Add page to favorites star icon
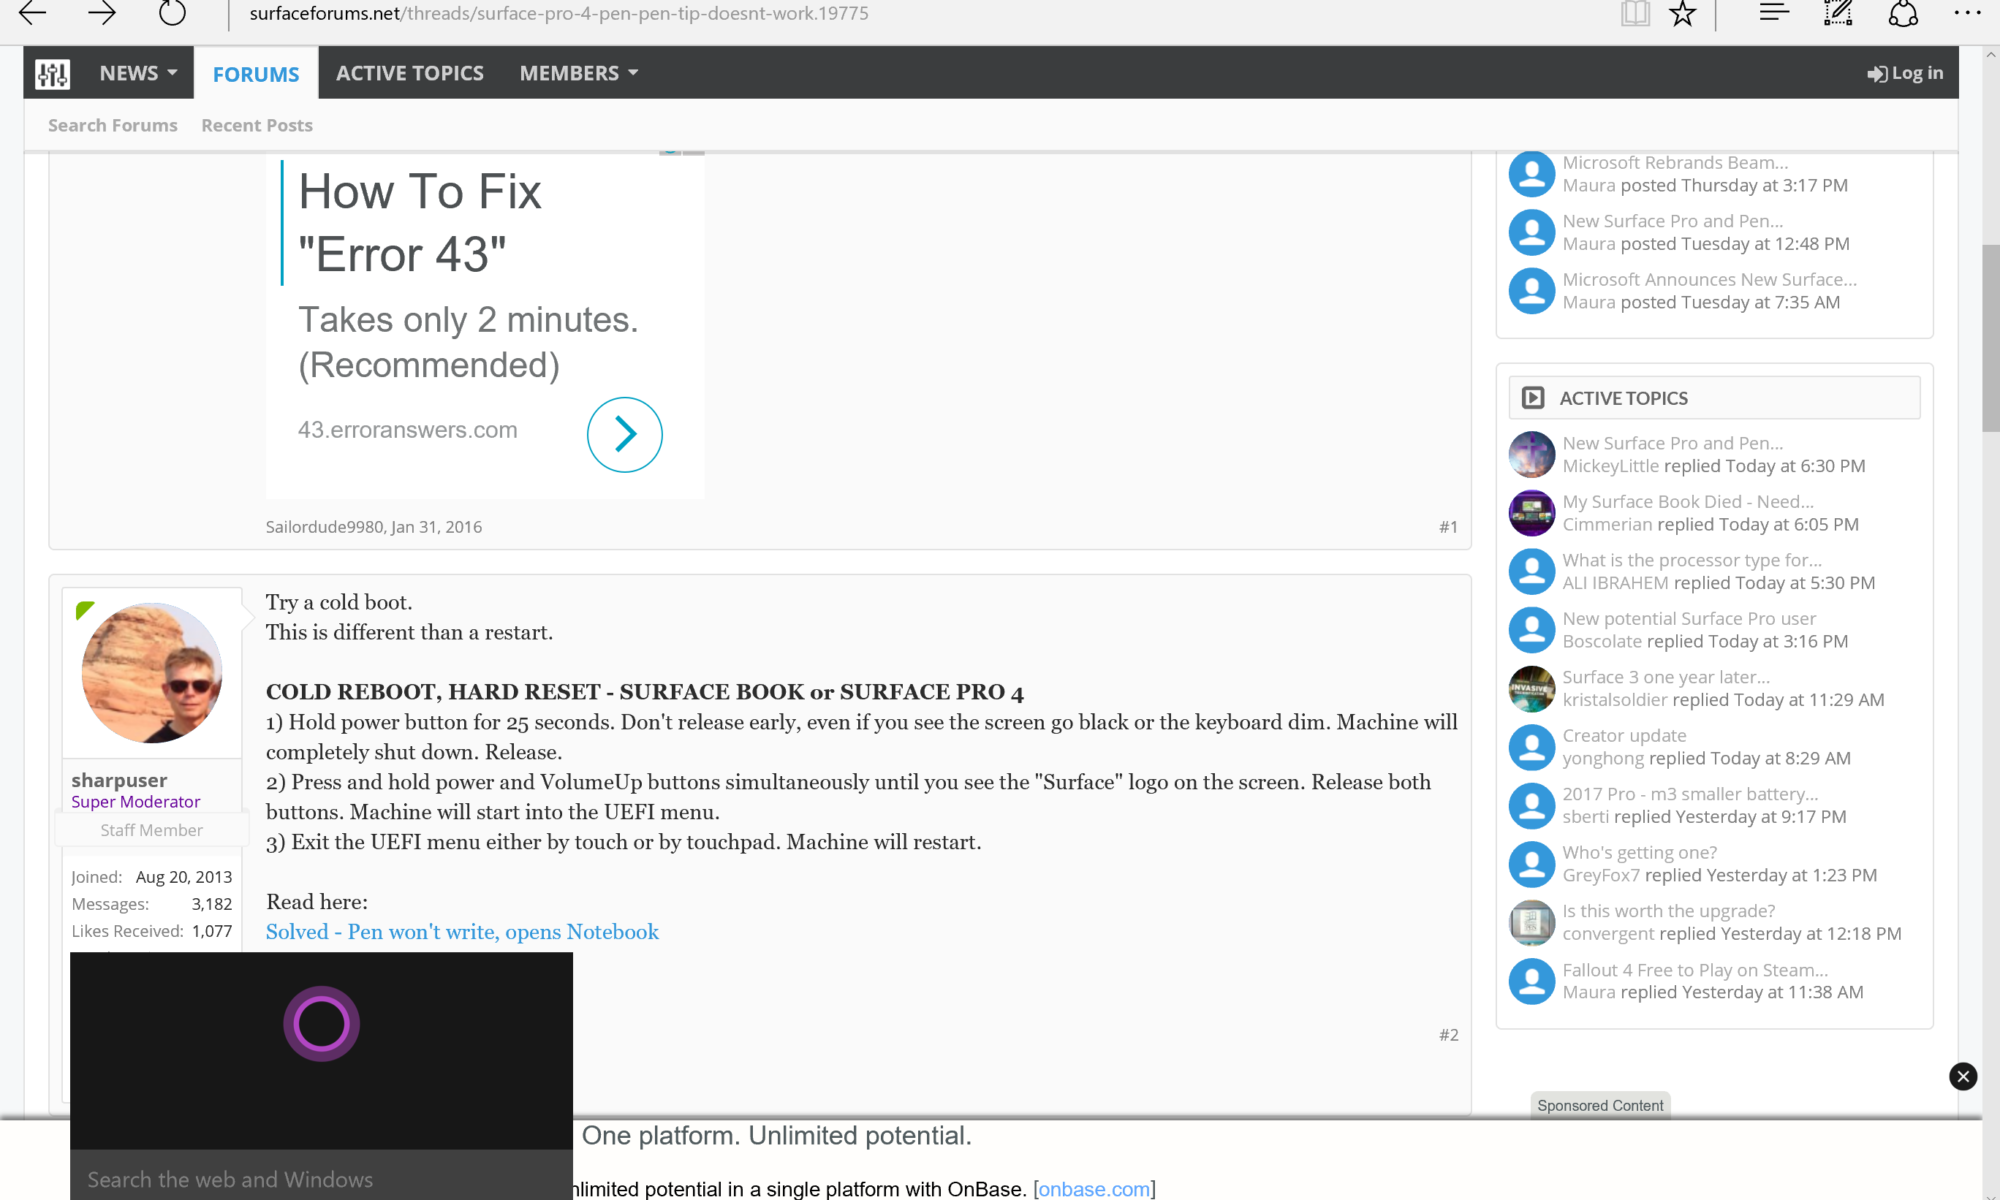Screen dimensions: 2000x1200 (1683, 13)
